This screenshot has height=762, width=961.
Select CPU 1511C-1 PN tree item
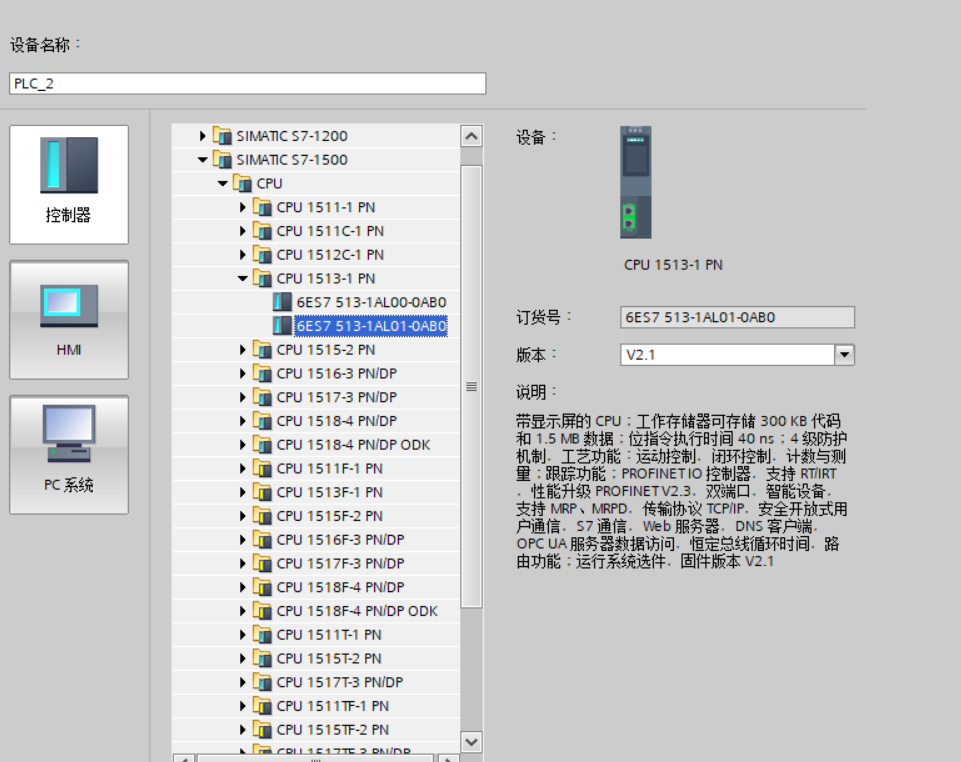coord(330,231)
